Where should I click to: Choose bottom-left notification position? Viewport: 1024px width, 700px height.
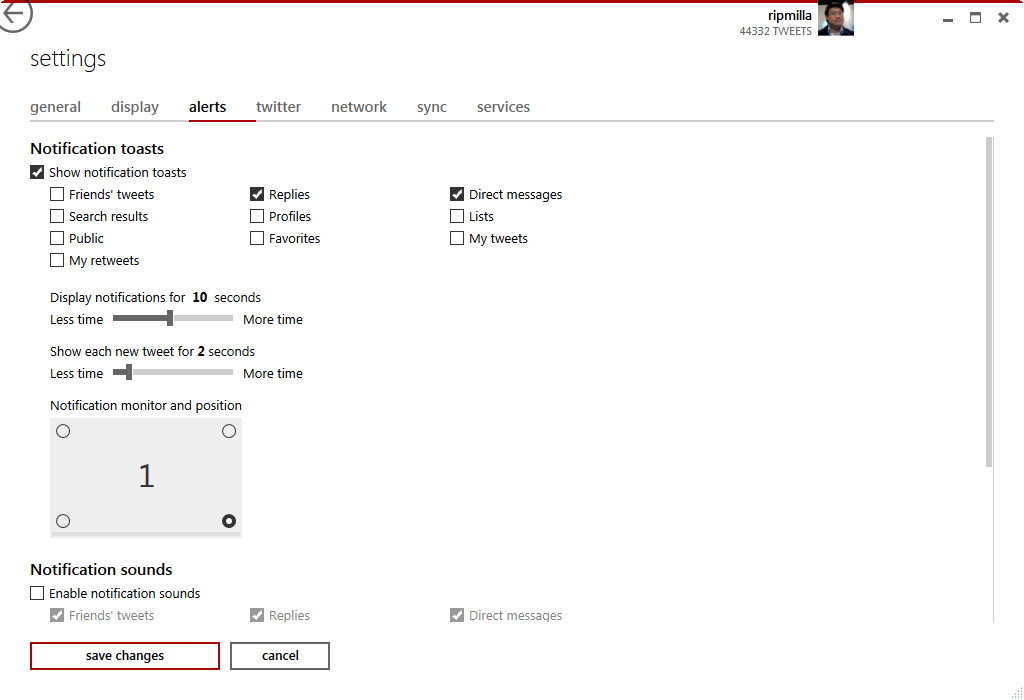click(x=63, y=521)
